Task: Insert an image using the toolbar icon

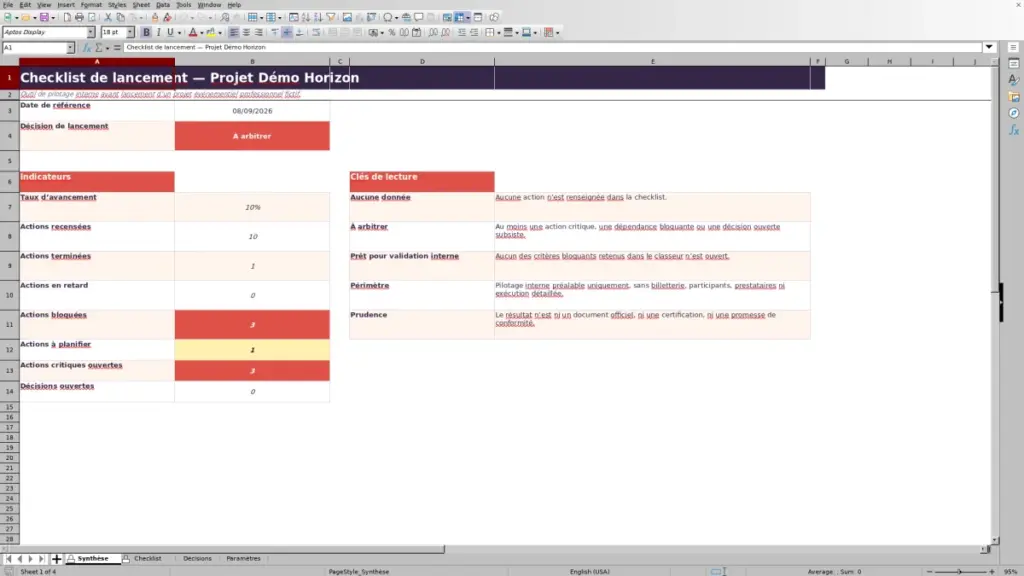Action: [x=347, y=17]
